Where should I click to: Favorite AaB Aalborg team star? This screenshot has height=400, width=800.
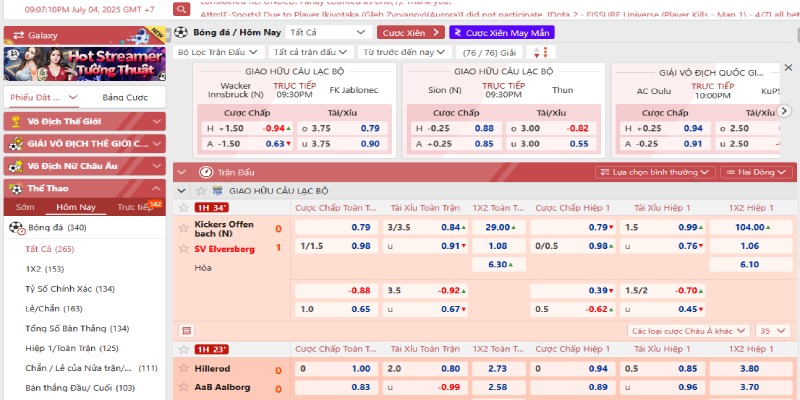coord(184,387)
